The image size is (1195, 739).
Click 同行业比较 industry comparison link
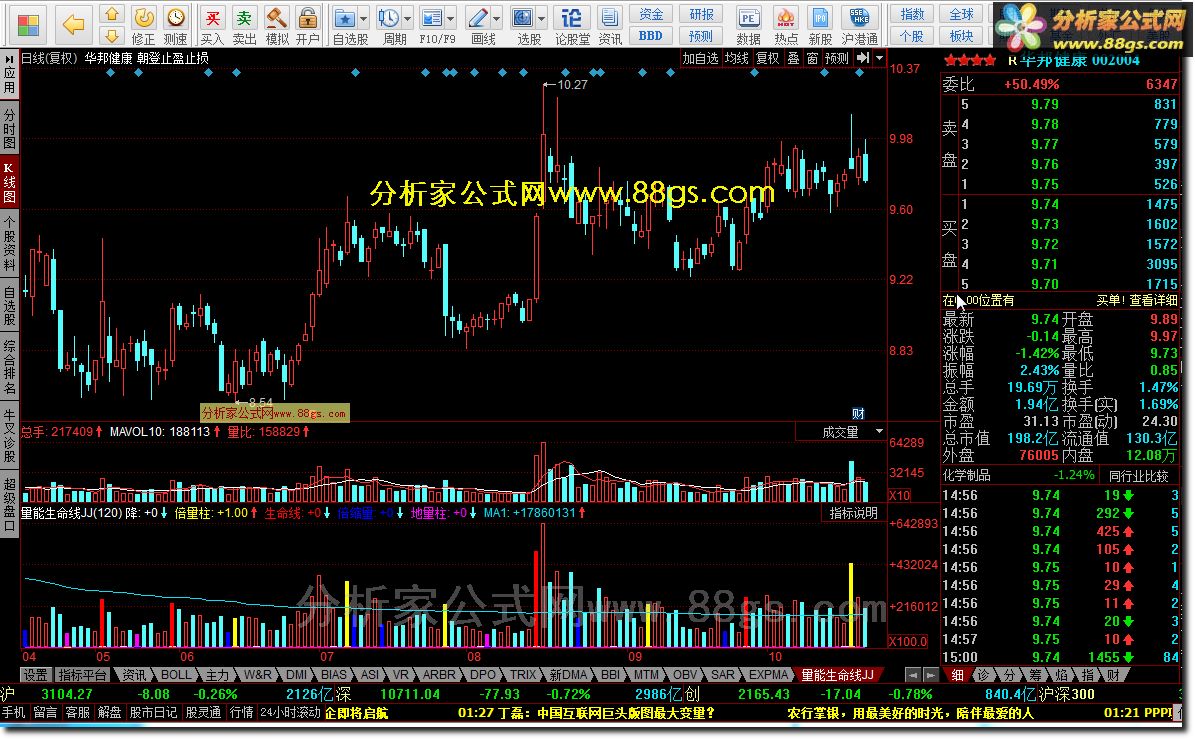pos(1139,475)
